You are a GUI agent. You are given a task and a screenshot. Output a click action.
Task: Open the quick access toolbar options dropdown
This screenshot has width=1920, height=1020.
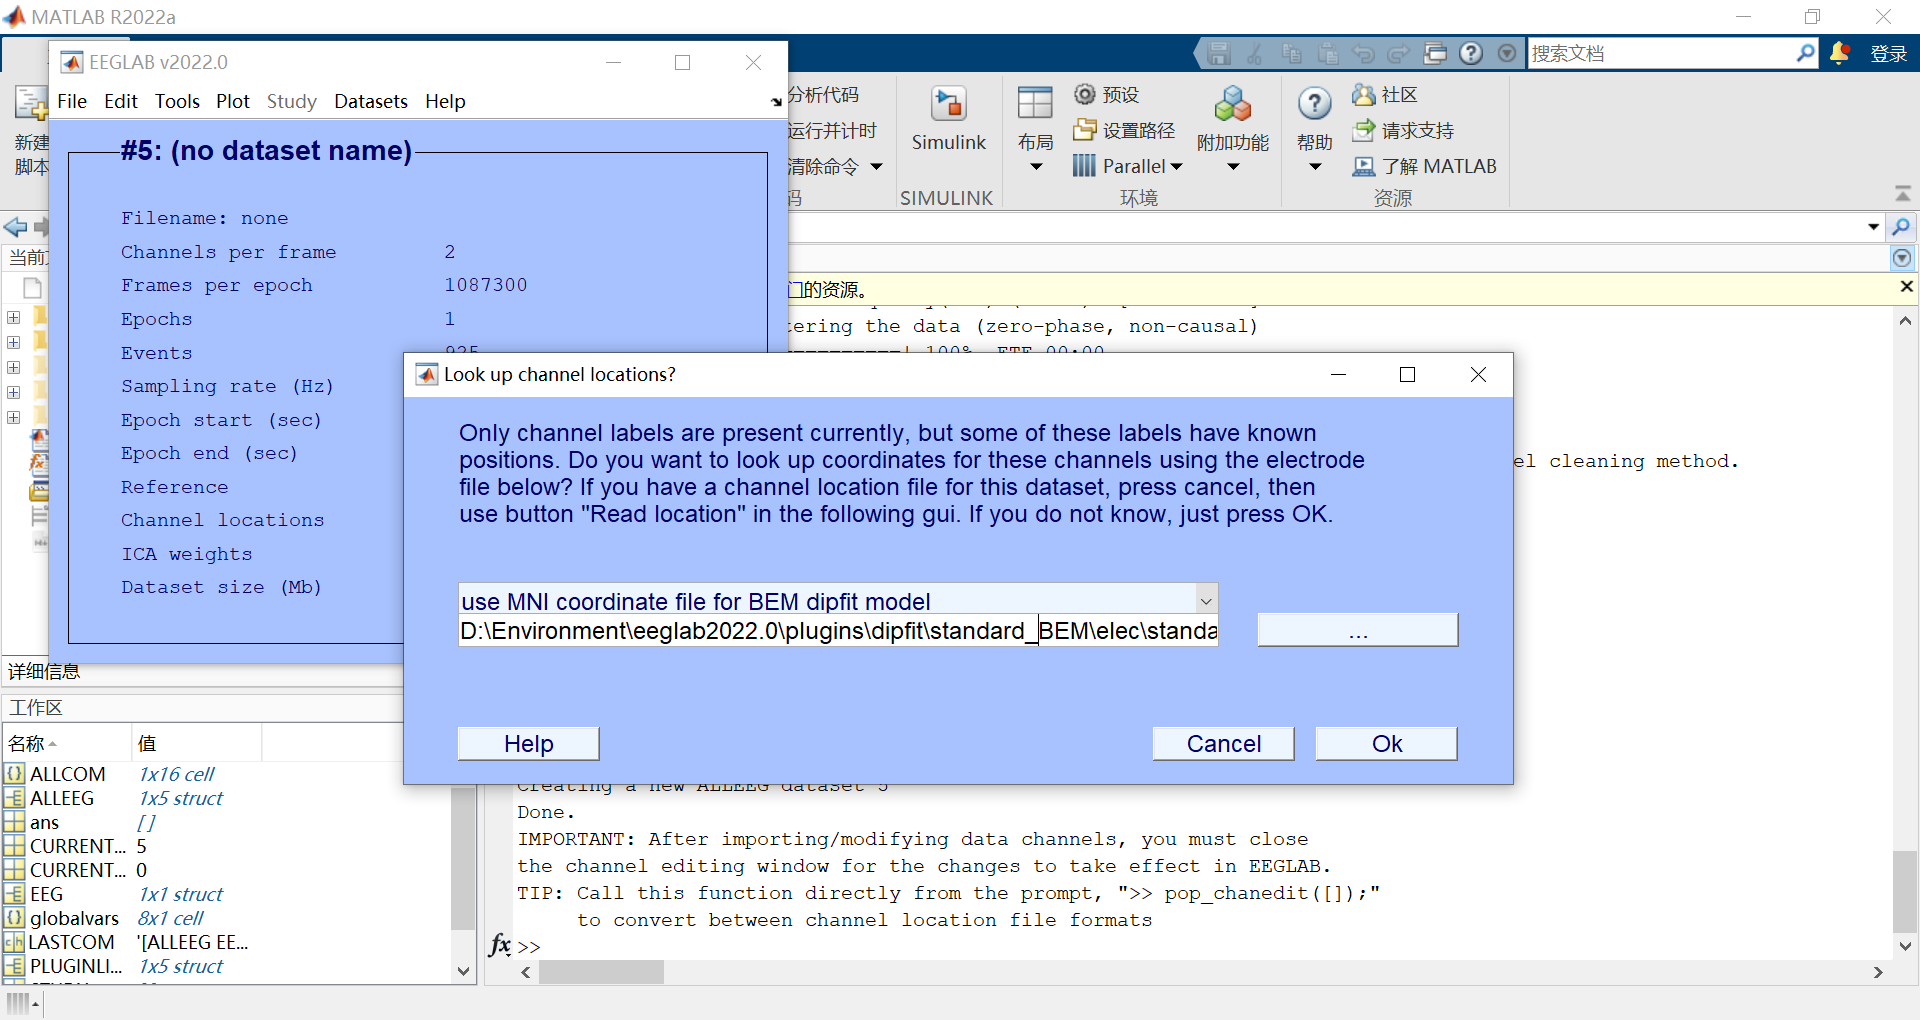pos(1507,53)
